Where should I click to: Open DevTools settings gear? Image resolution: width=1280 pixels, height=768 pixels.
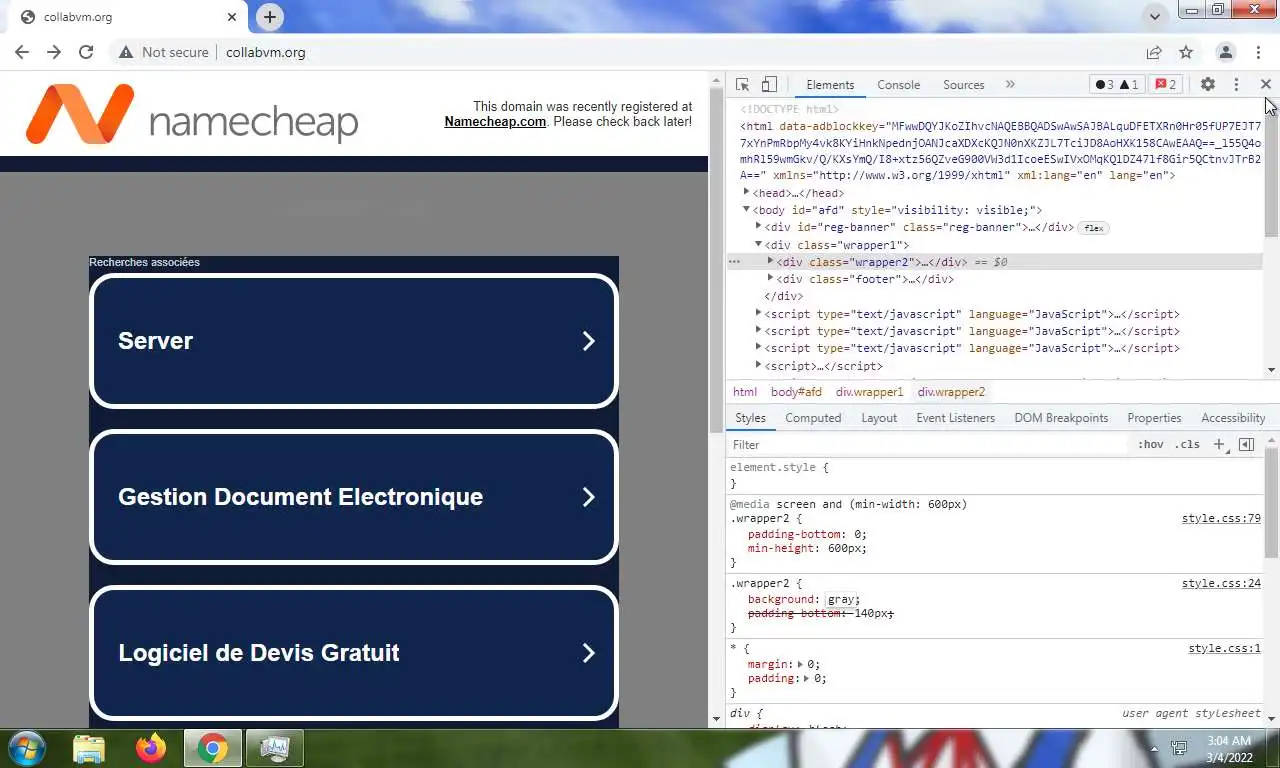[x=1207, y=85]
